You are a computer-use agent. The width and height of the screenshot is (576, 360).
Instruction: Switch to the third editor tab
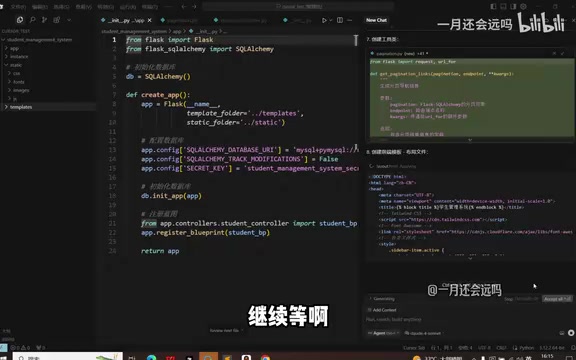click(241, 20)
